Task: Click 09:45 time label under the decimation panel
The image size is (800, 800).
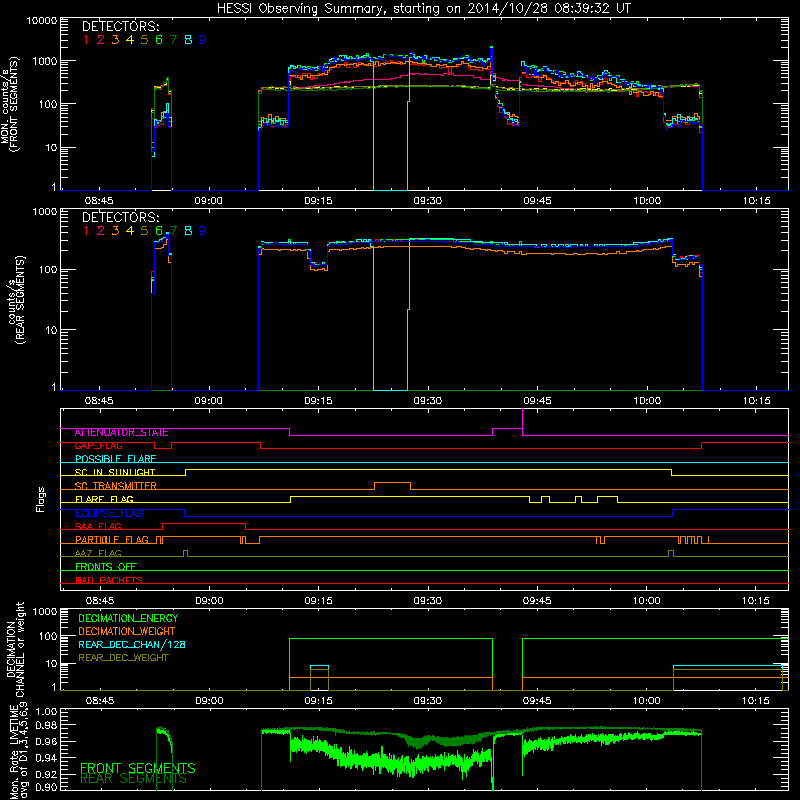Action: click(x=537, y=701)
